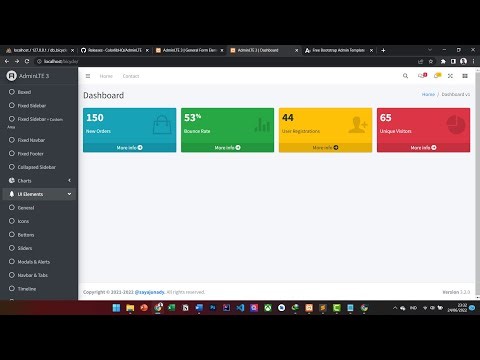Open the Sliders sidebar item
Viewport: 480px width, 360px height.
(x=40, y=248)
